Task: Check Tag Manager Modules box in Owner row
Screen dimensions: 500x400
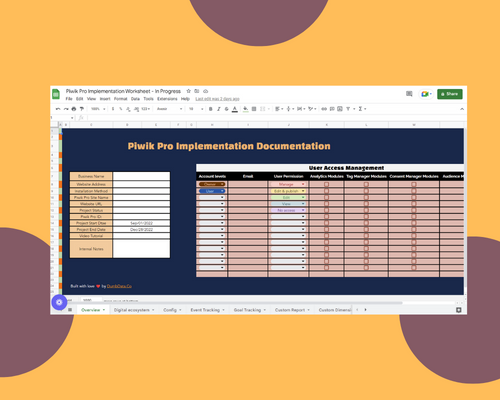Action: (366, 184)
